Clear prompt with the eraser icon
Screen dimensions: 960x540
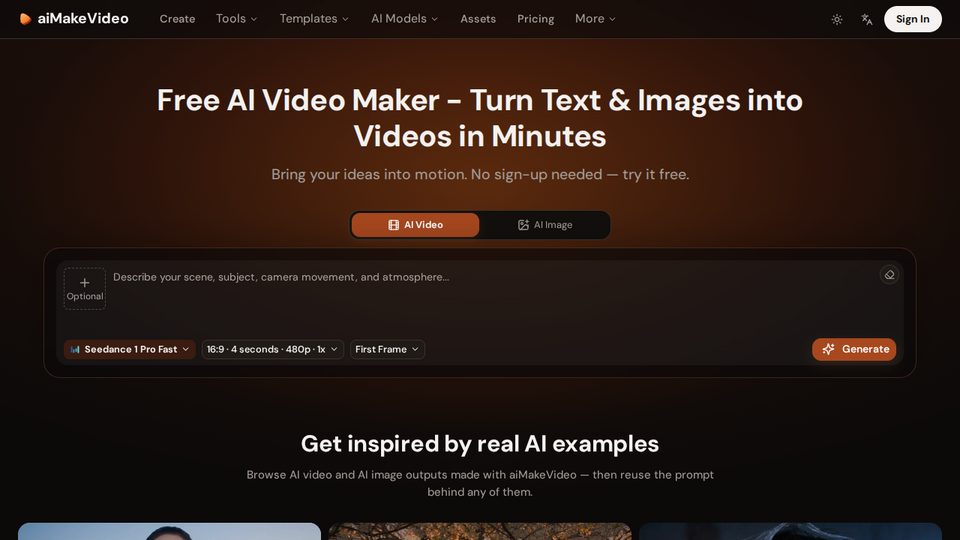(890, 276)
